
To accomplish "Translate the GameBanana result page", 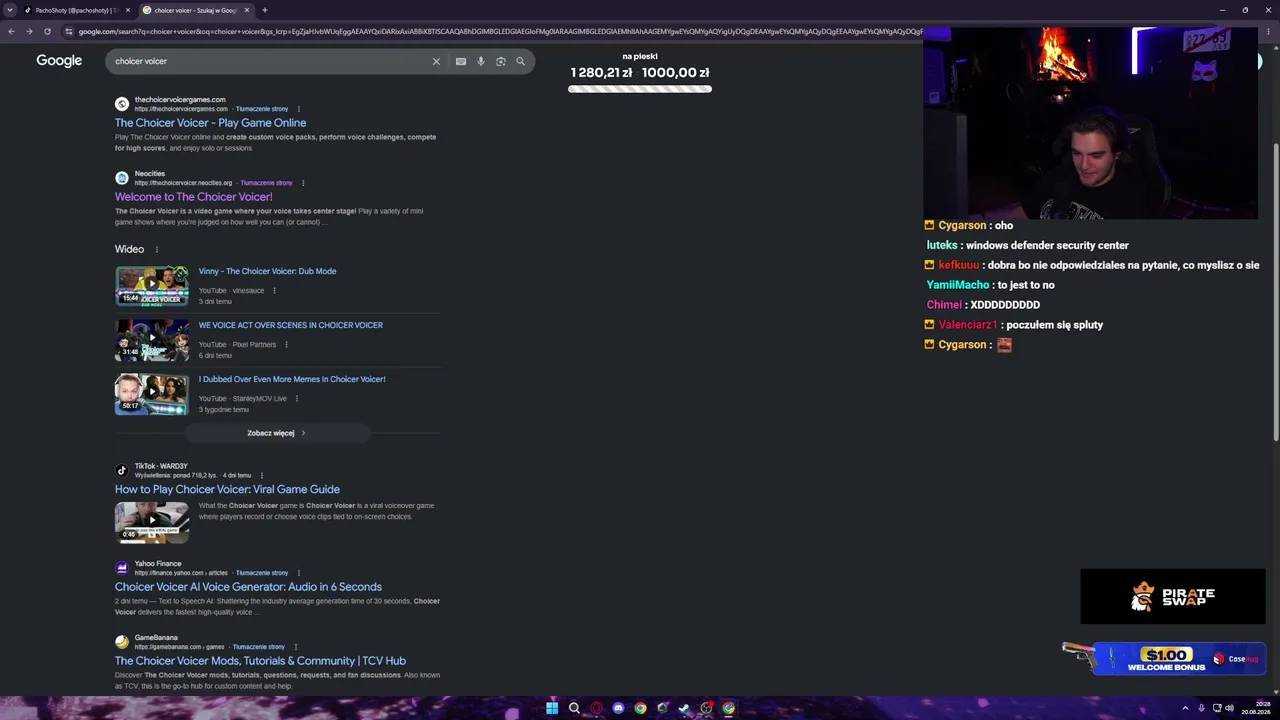I will 259,647.
